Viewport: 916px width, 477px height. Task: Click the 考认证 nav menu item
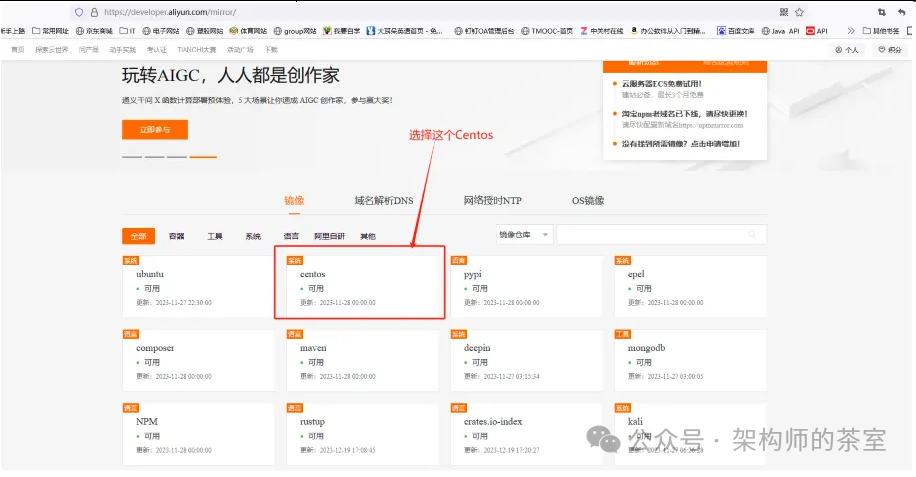click(x=157, y=50)
